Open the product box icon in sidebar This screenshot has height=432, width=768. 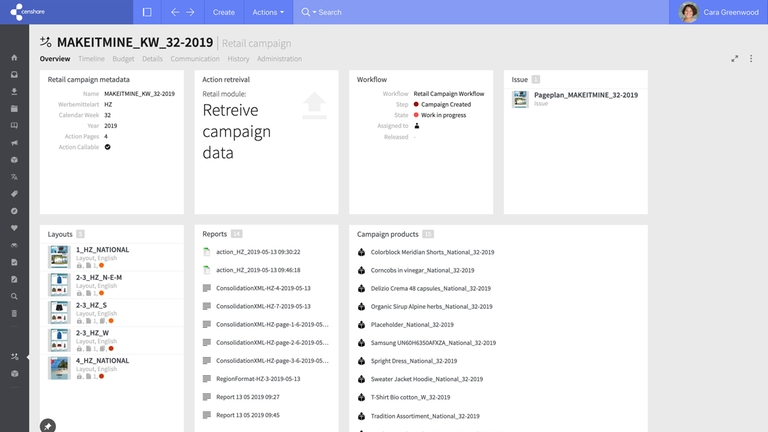pos(14,160)
